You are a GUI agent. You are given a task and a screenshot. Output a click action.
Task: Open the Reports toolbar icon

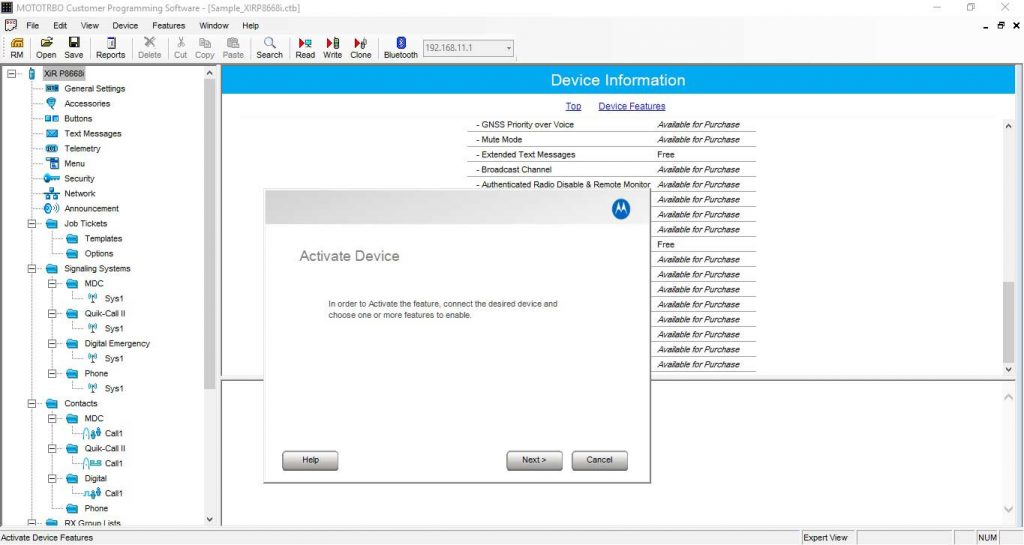tap(110, 48)
